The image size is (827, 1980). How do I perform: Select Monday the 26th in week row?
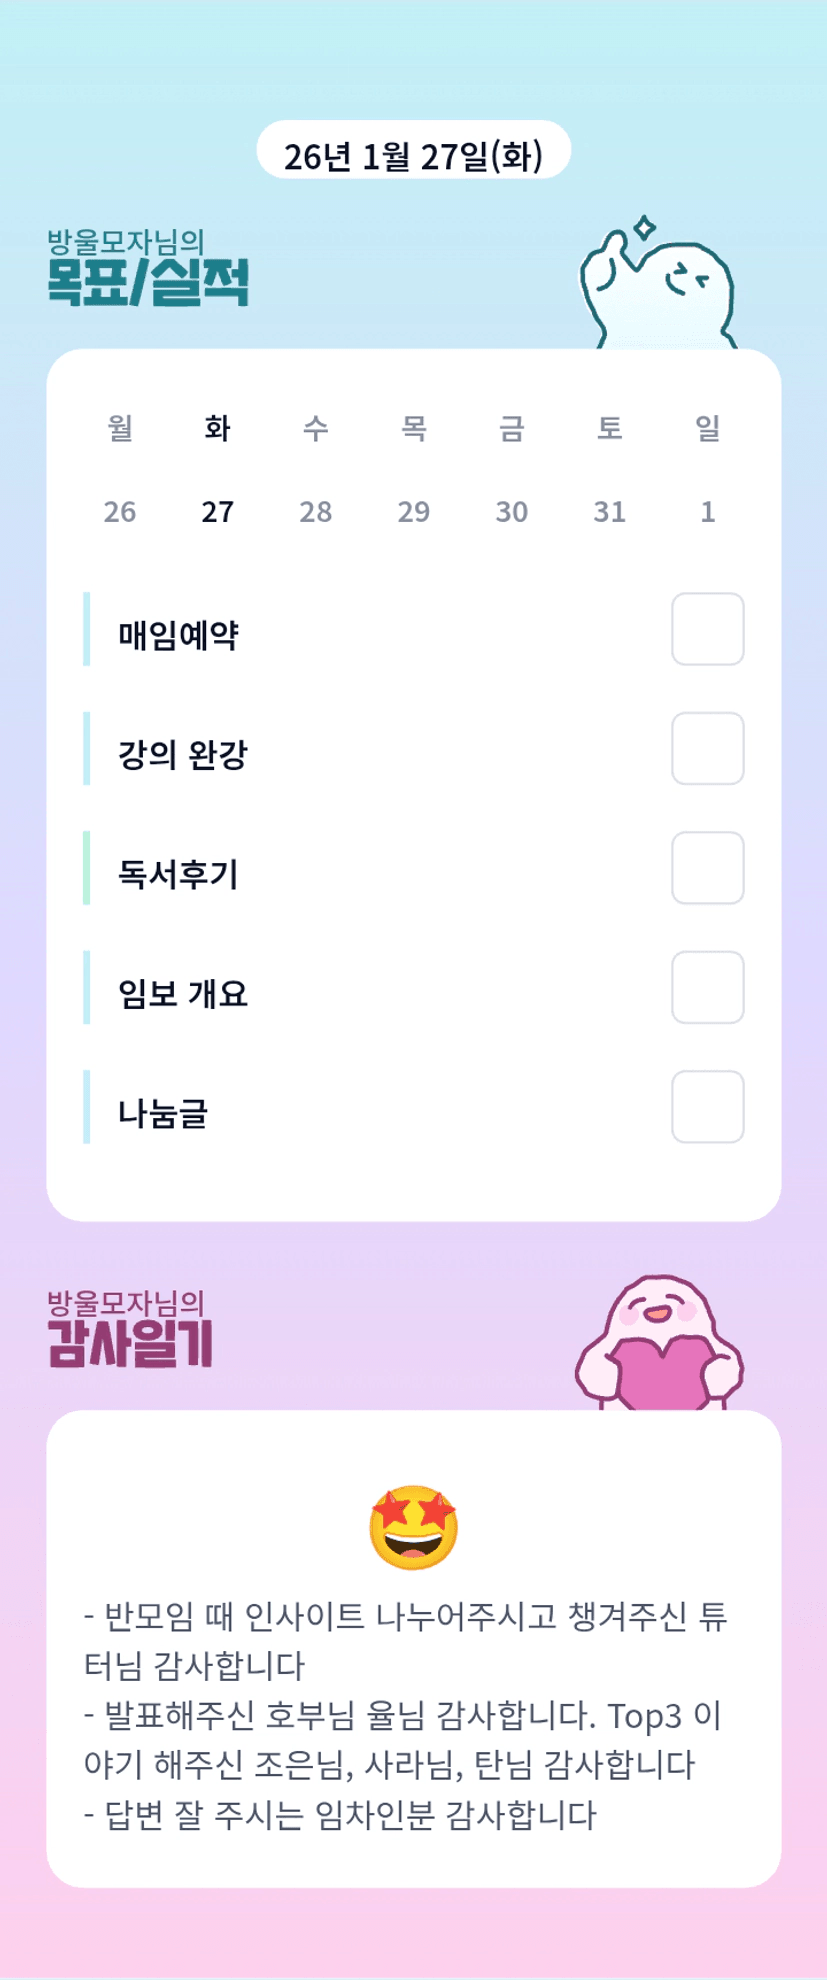[x=120, y=511]
